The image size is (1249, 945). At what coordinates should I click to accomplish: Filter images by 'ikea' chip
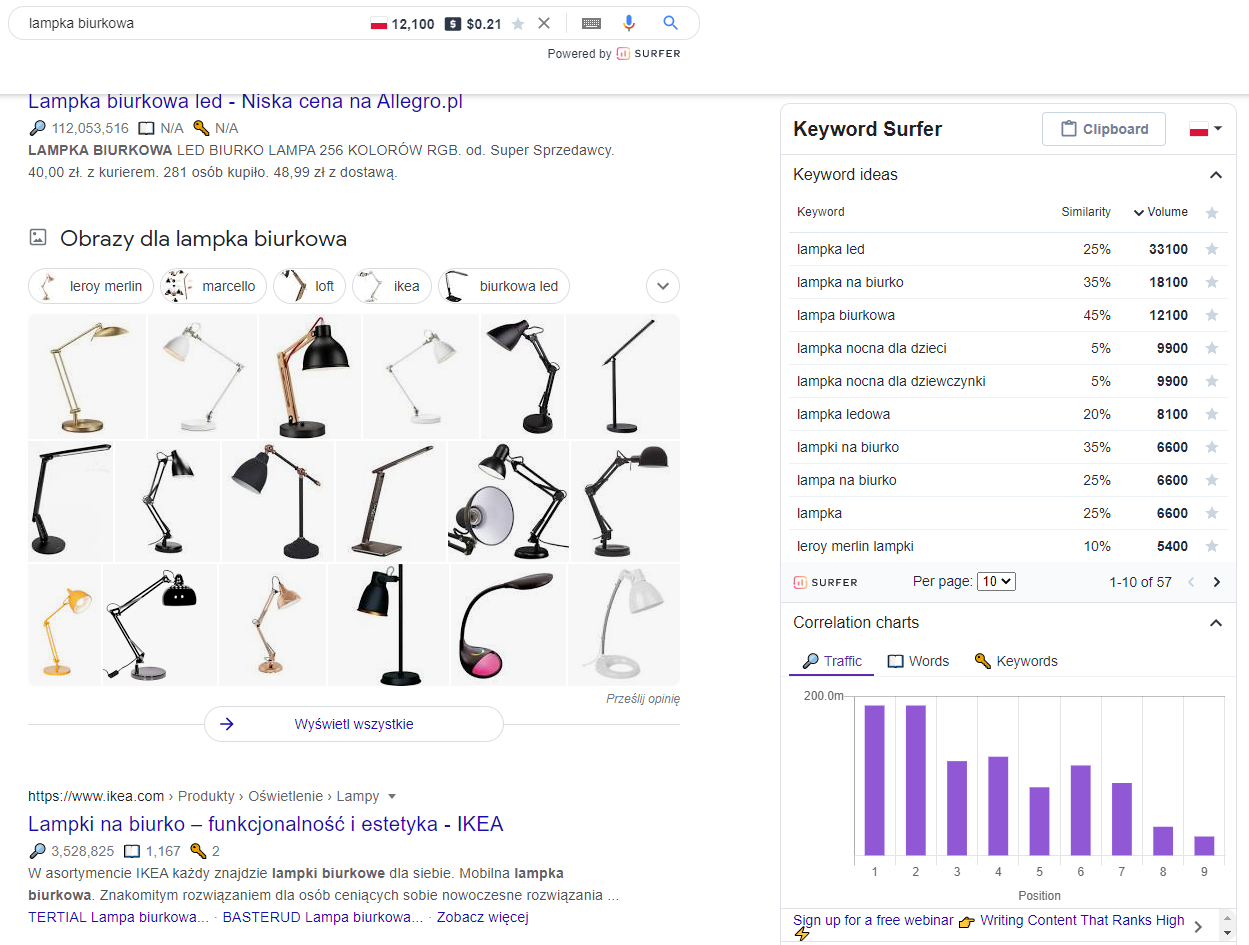pos(392,286)
